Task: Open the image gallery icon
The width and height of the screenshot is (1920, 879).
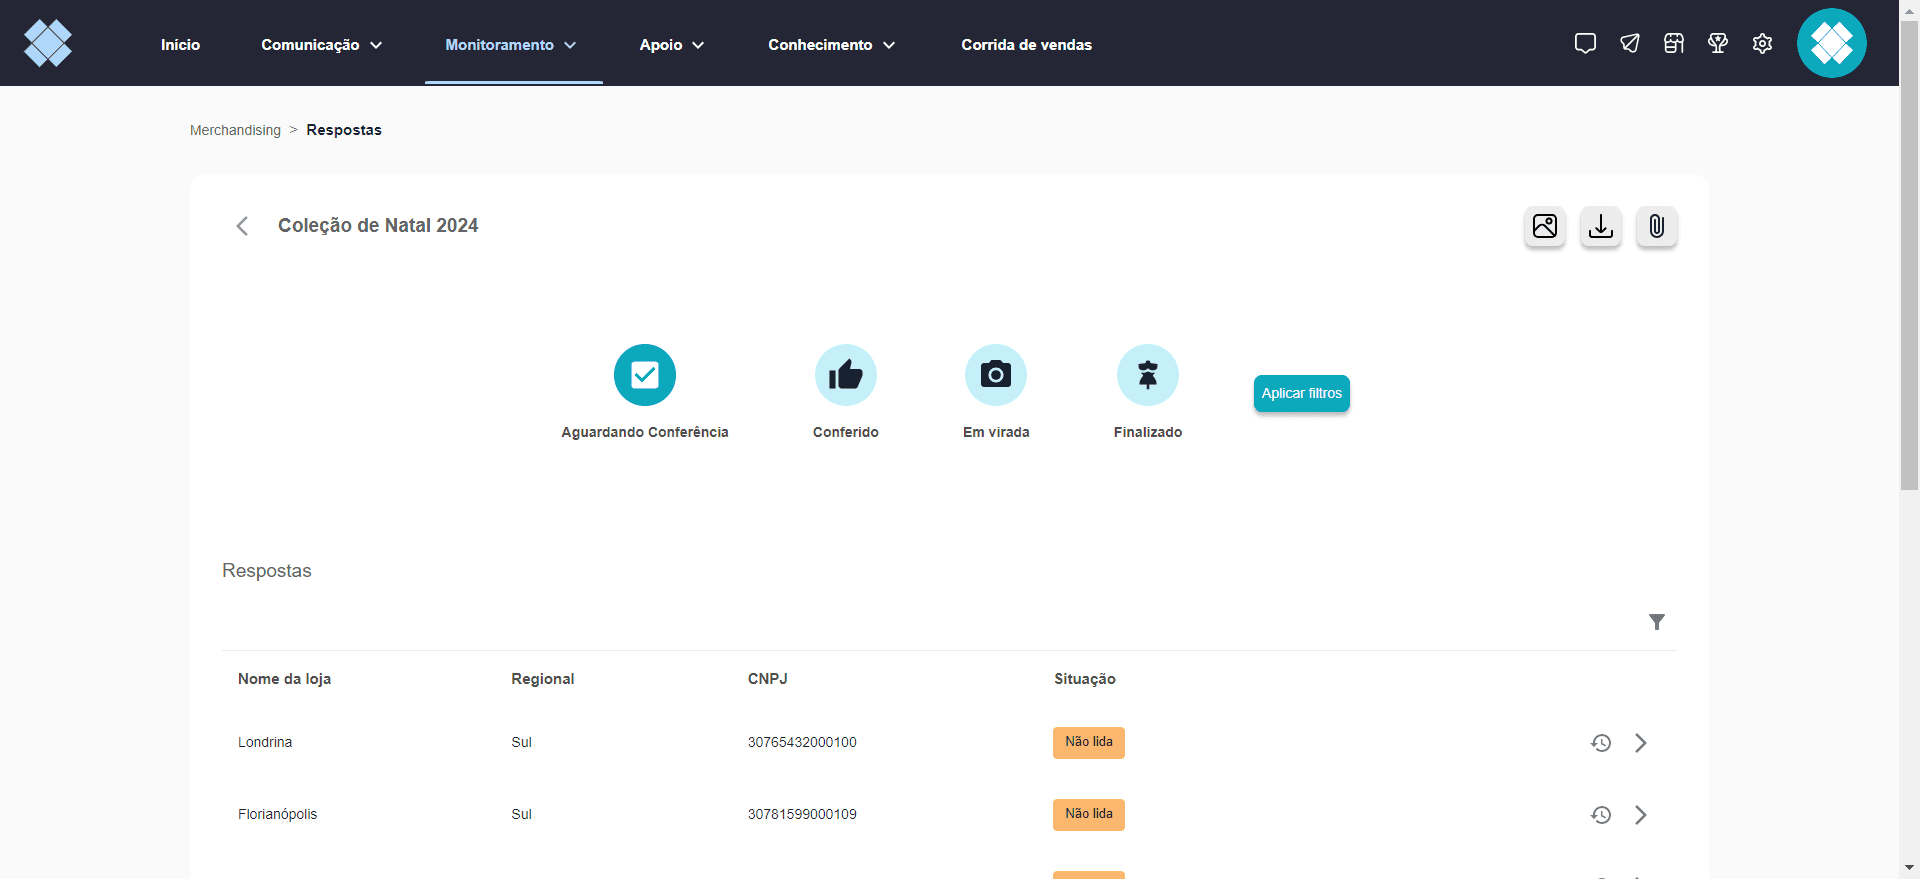Action: 1545,227
